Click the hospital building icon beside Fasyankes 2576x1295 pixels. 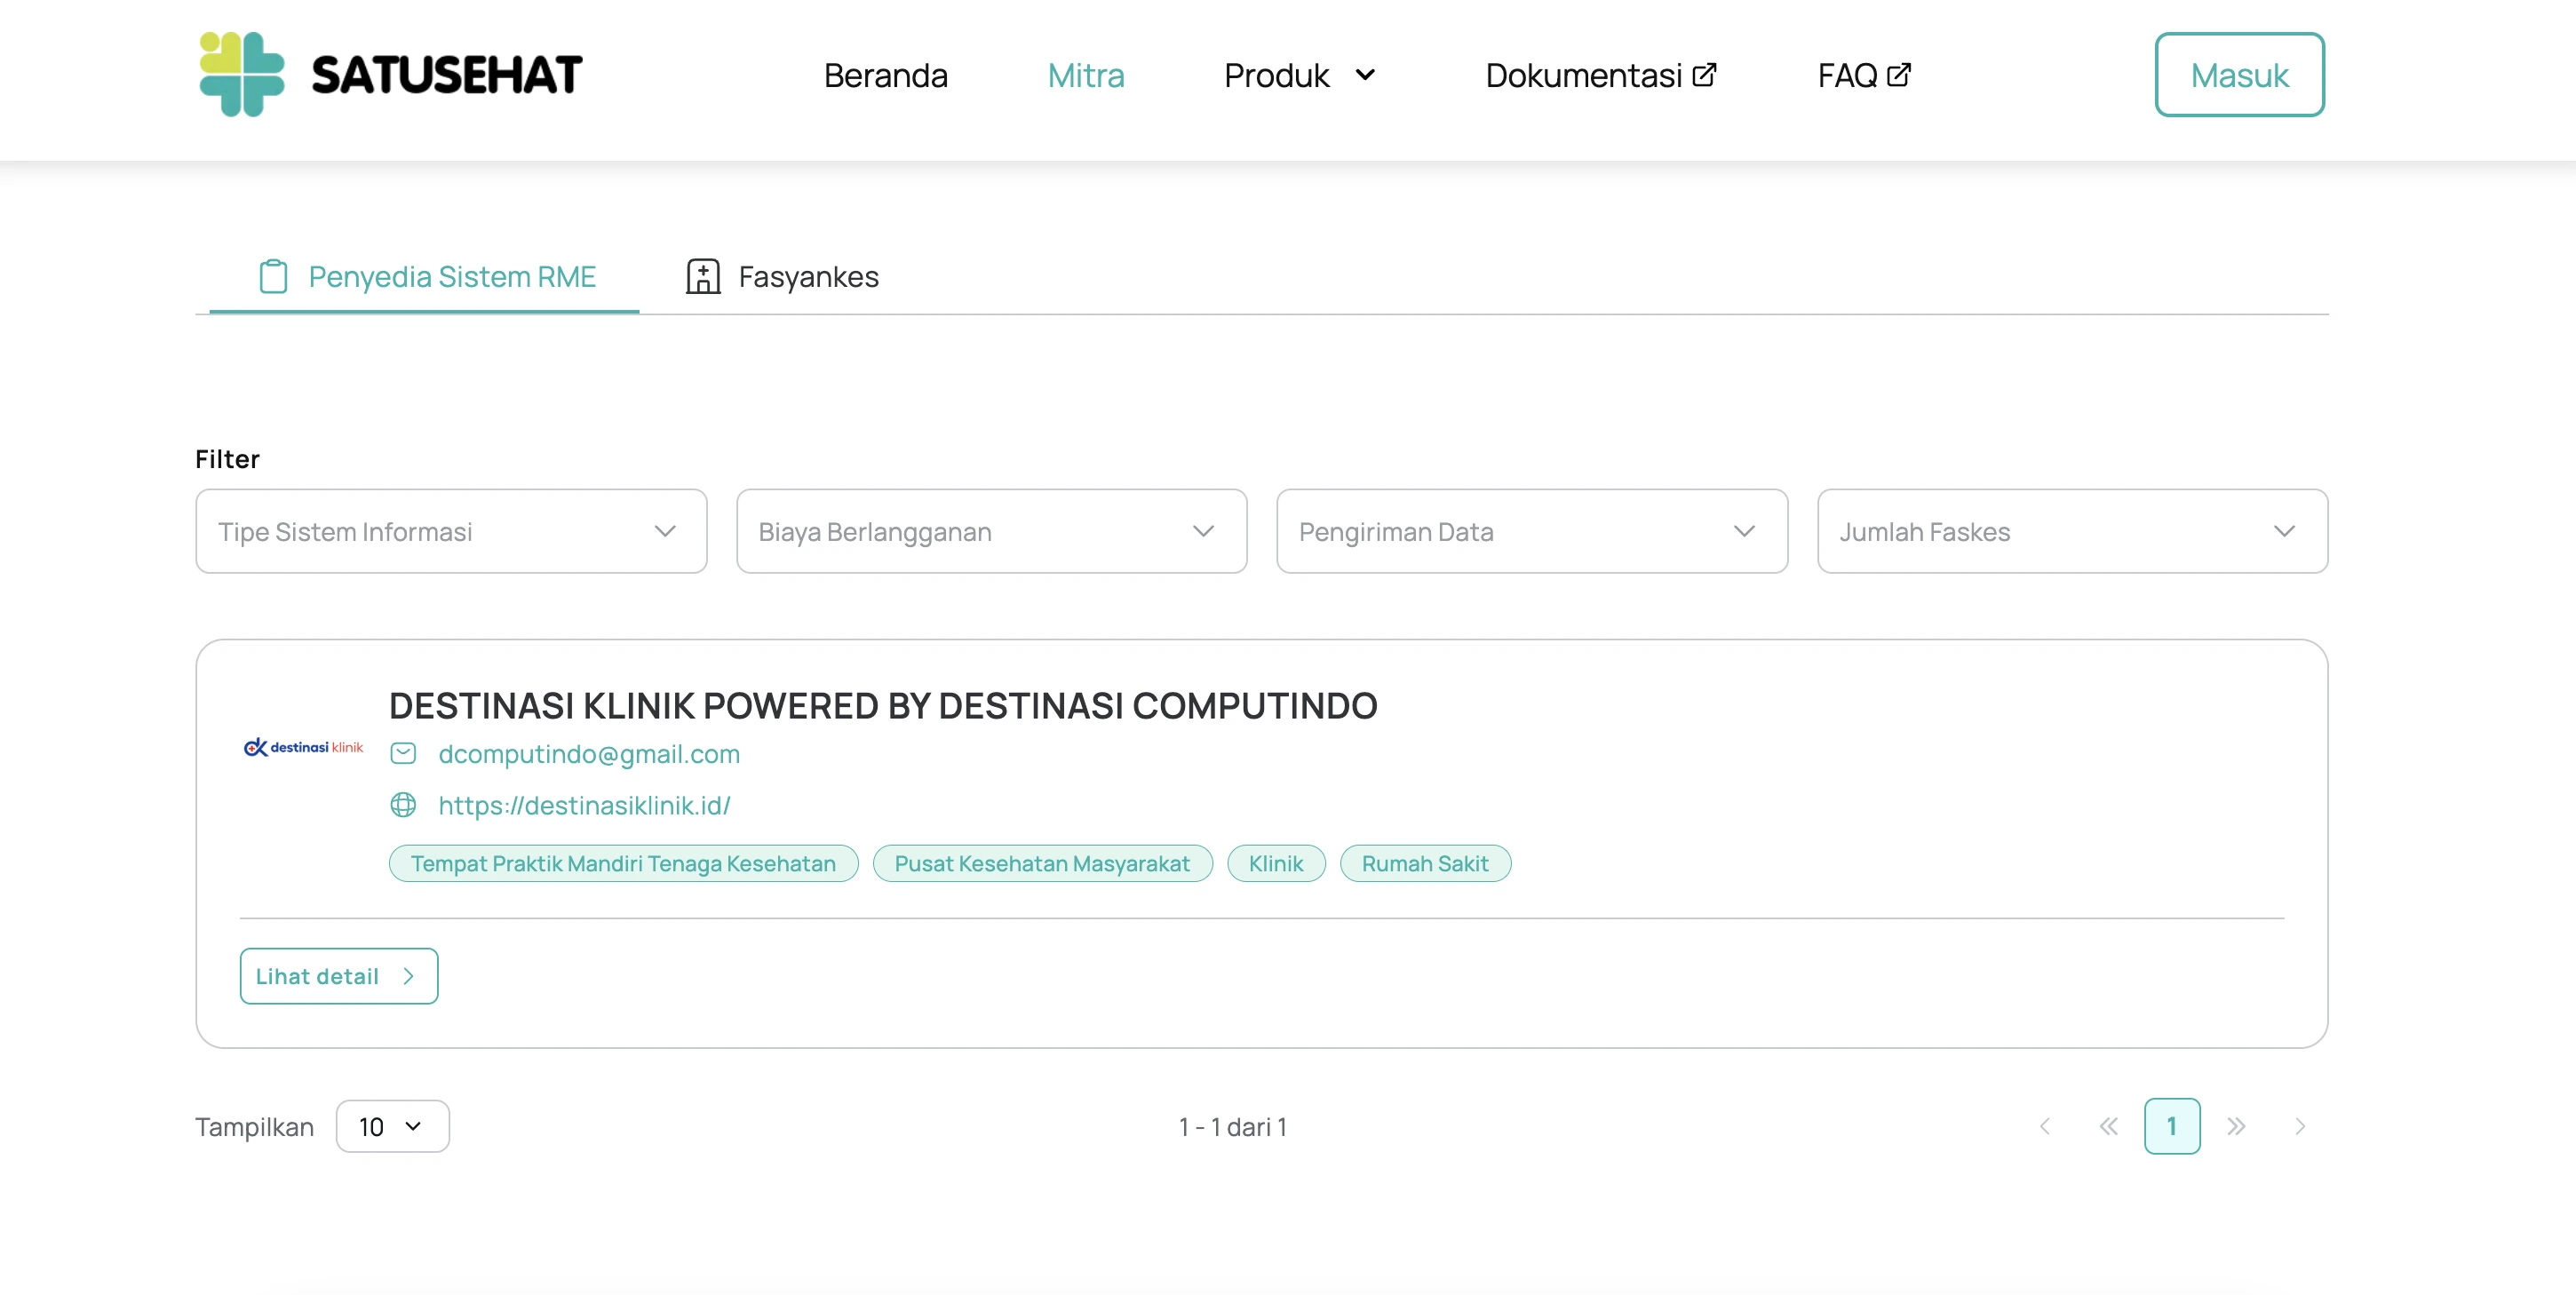point(703,276)
